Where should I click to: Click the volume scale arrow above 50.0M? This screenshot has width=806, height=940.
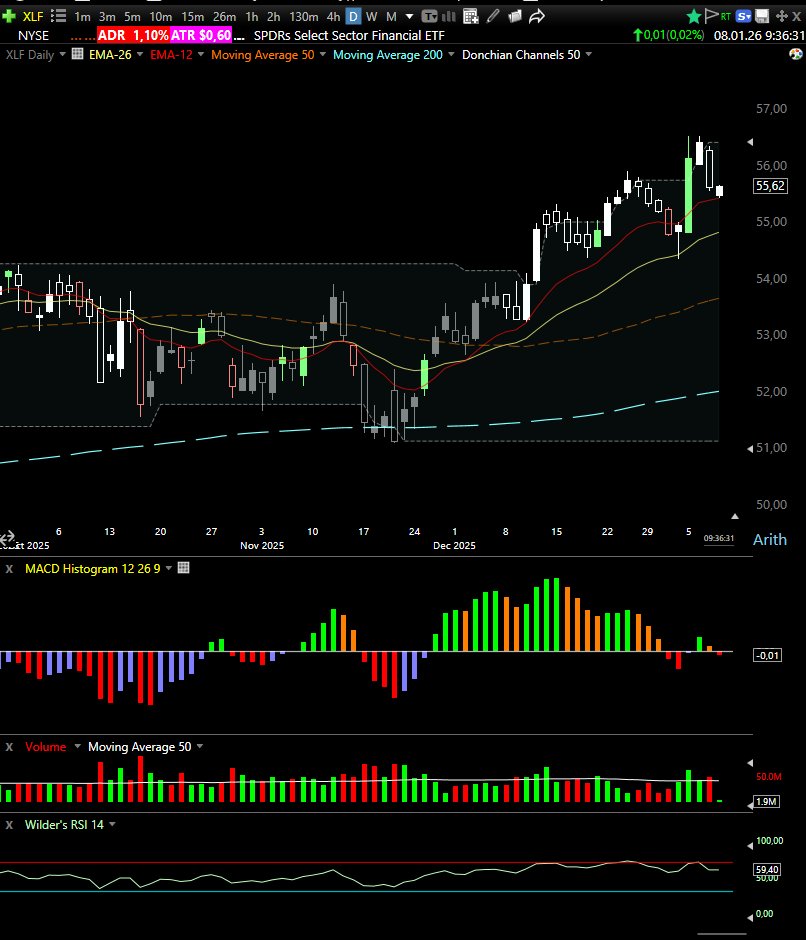[x=750, y=763]
